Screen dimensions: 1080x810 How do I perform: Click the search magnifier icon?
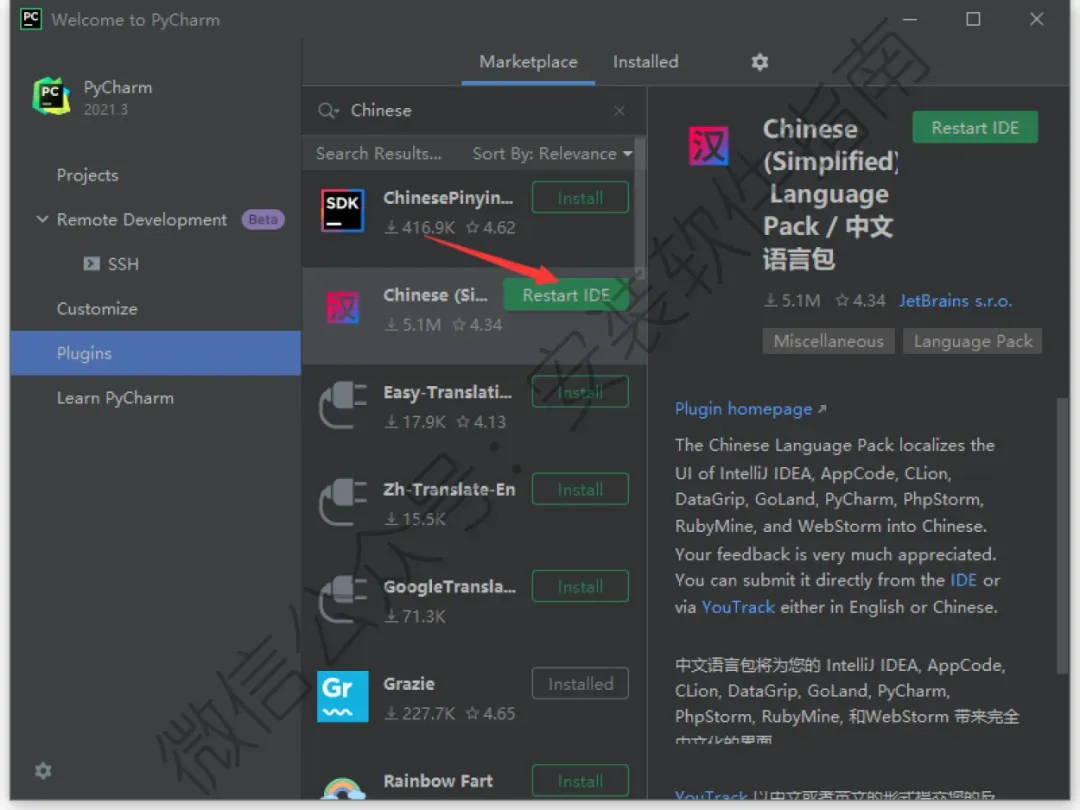click(x=328, y=111)
